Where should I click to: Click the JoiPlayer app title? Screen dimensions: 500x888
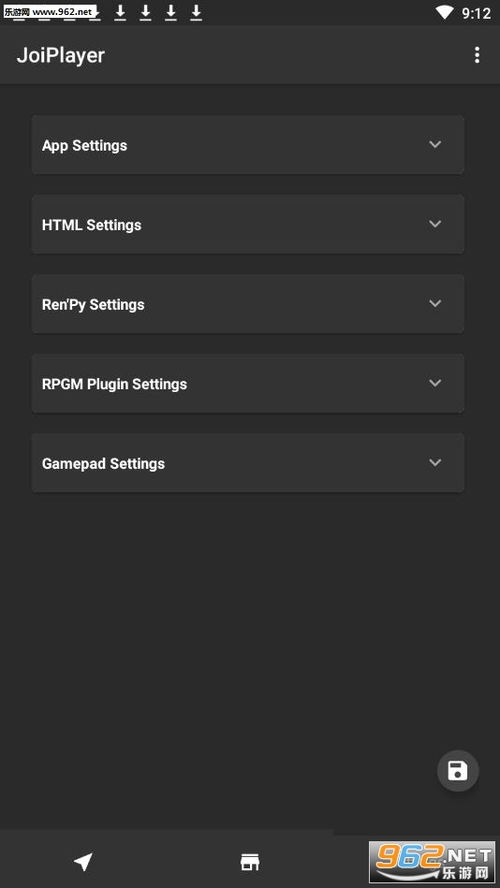click(61, 56)
